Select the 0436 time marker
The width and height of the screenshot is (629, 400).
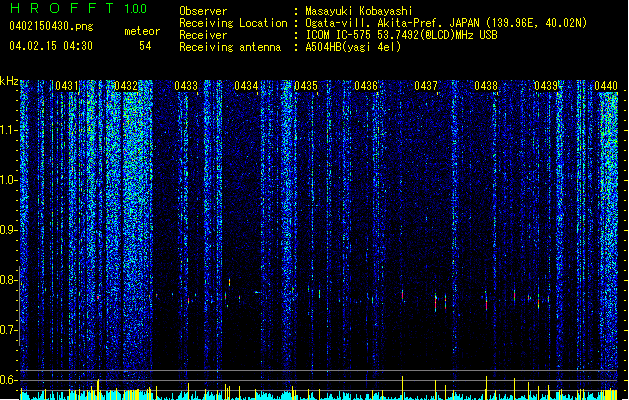(x=366, y=86)
